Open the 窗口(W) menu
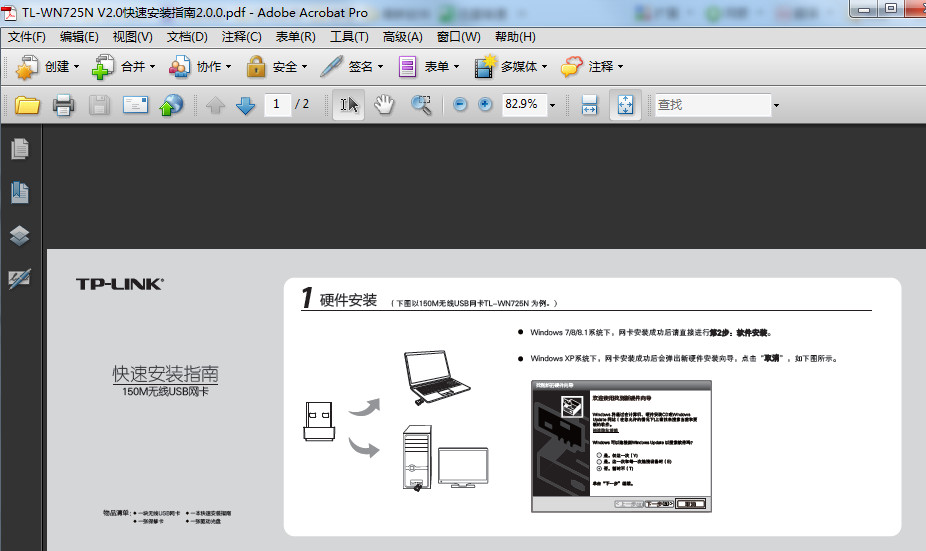Image resolution: width=926 pixels, height=551 pixels. click(458, 37)
